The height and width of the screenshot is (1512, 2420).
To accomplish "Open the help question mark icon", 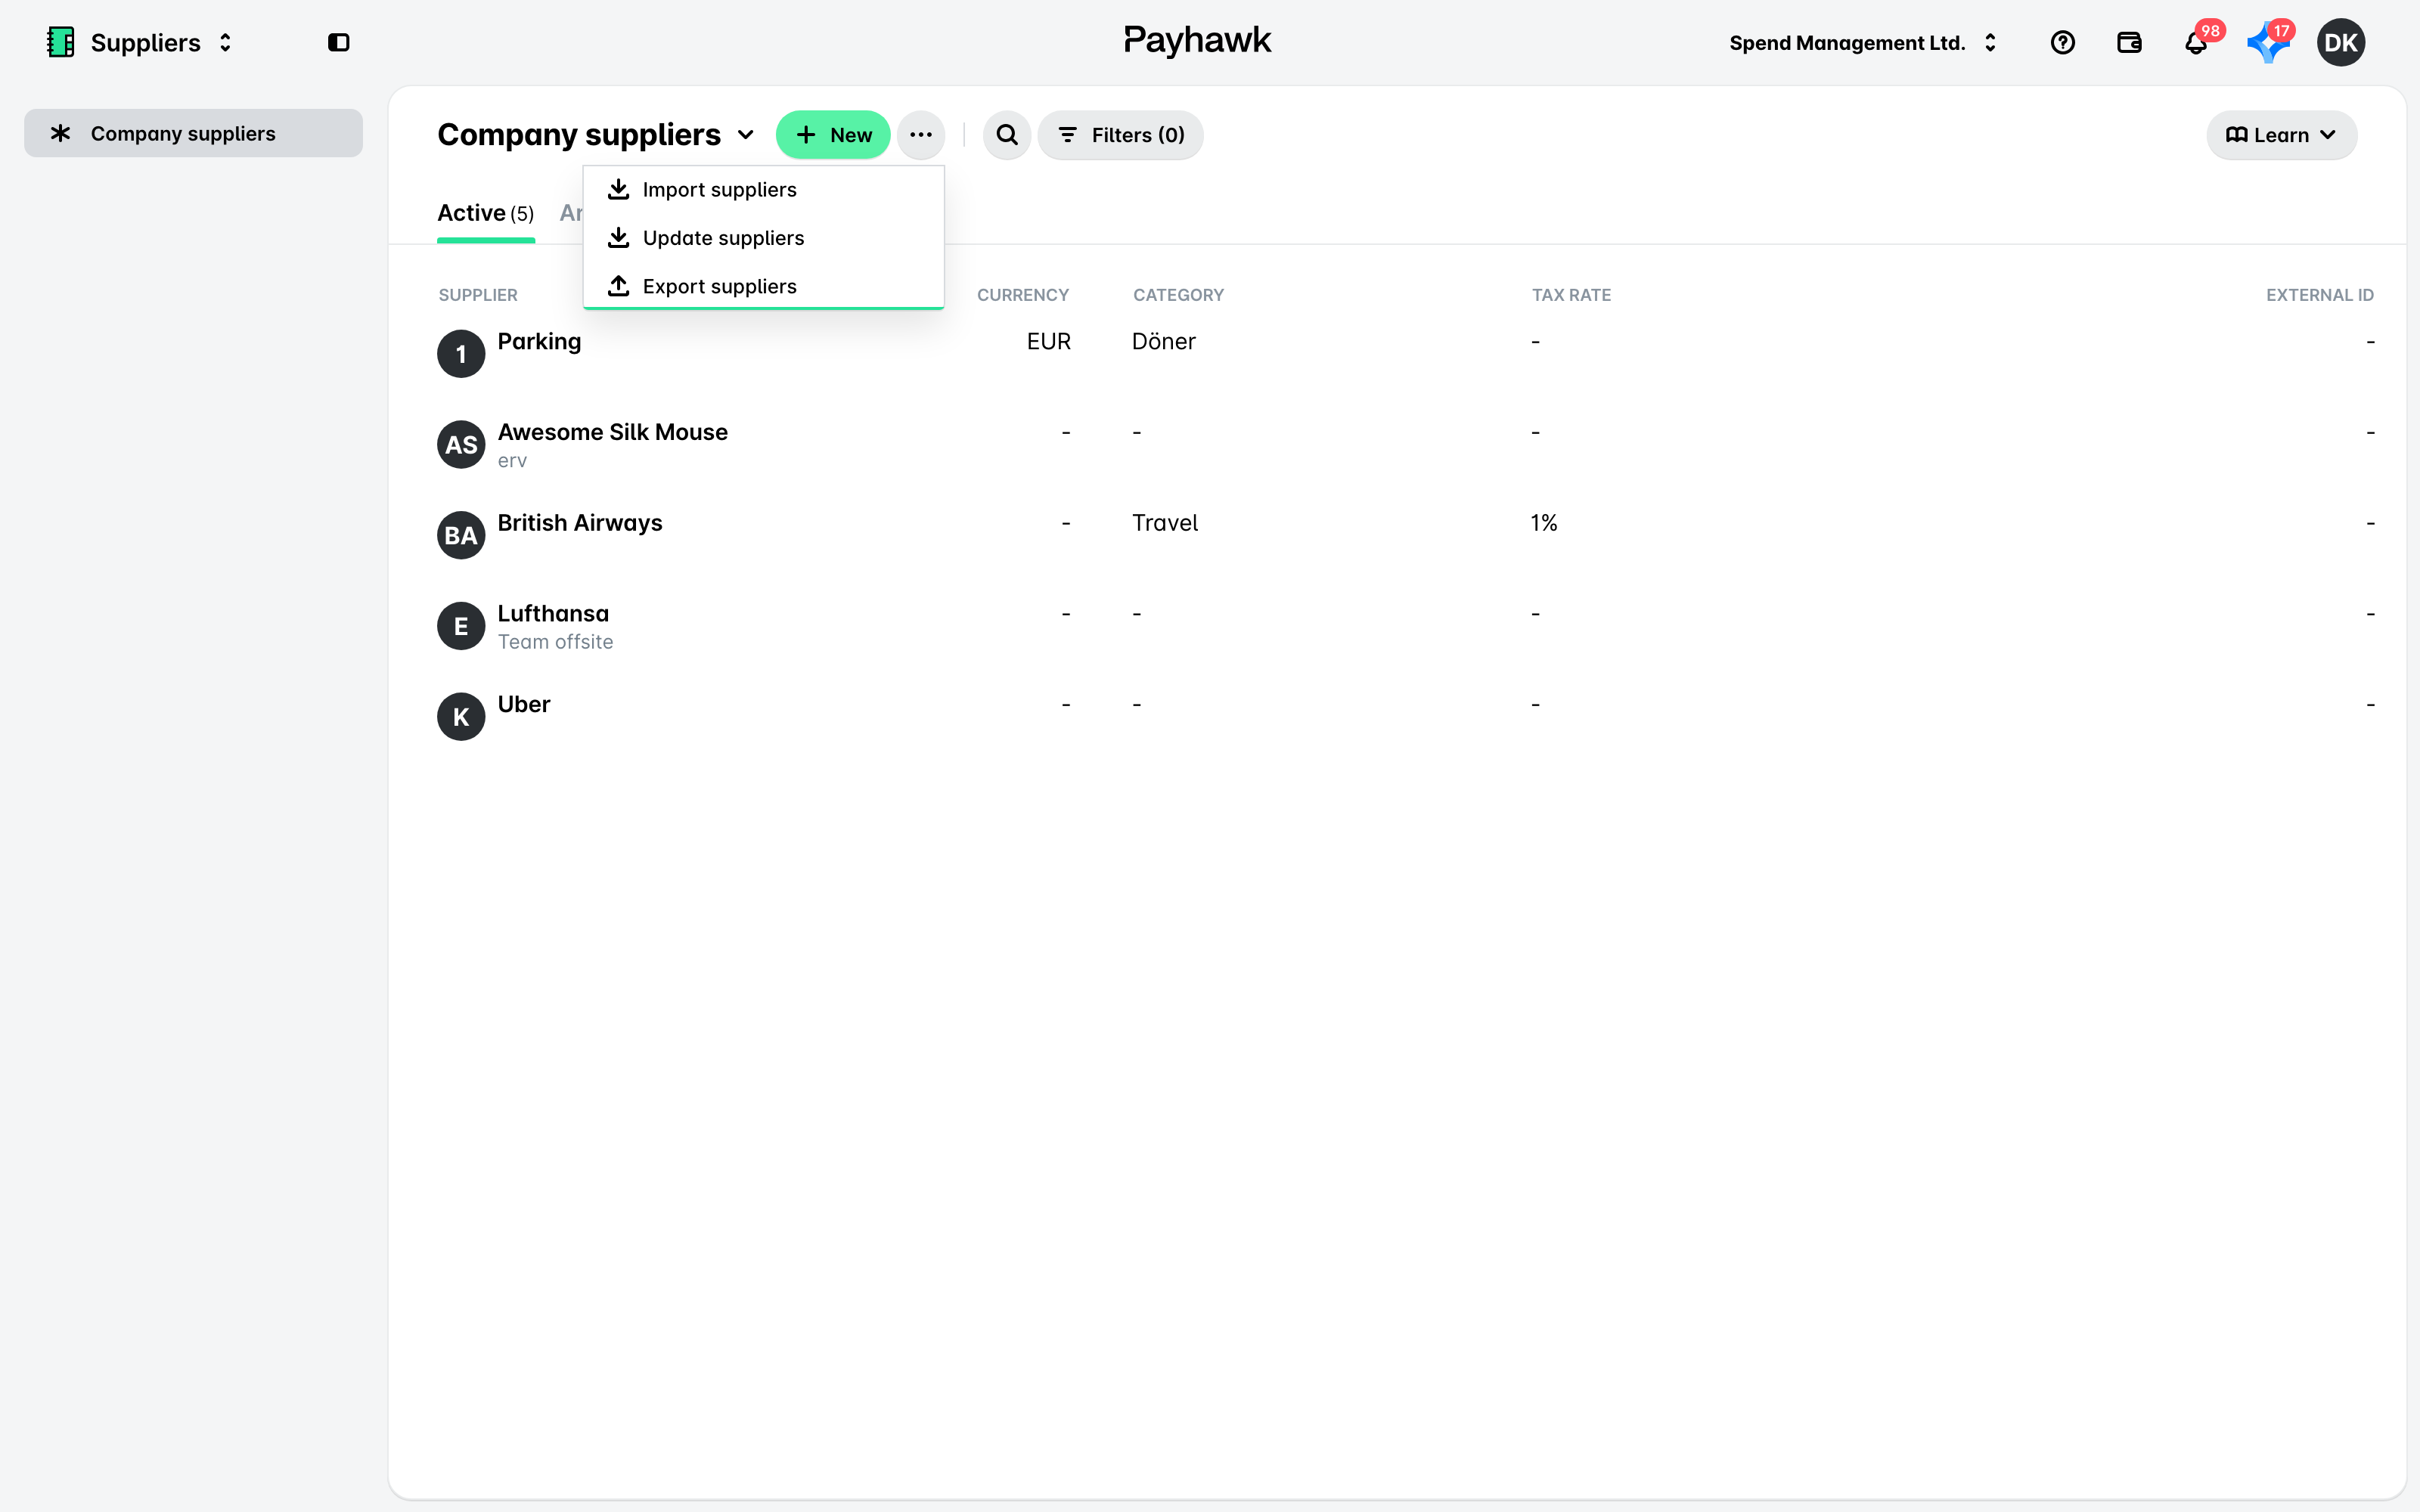I will pos(2062,42).
